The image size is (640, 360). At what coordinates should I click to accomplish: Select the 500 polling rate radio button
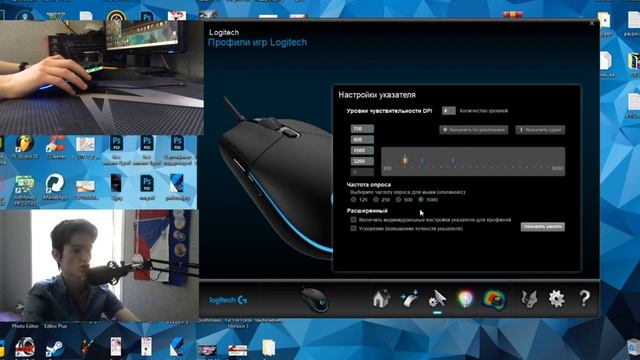point(398,200)
